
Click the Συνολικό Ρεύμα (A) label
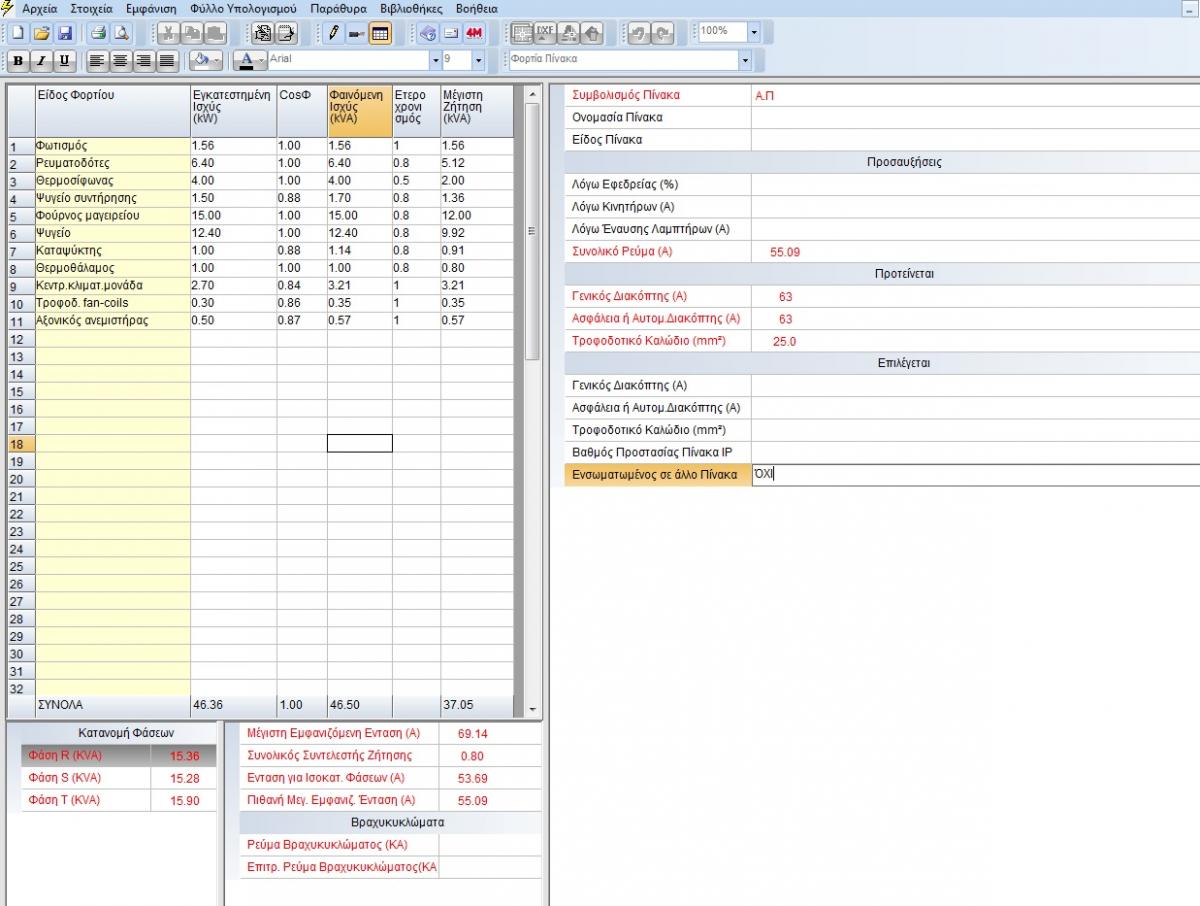[622, 251]
